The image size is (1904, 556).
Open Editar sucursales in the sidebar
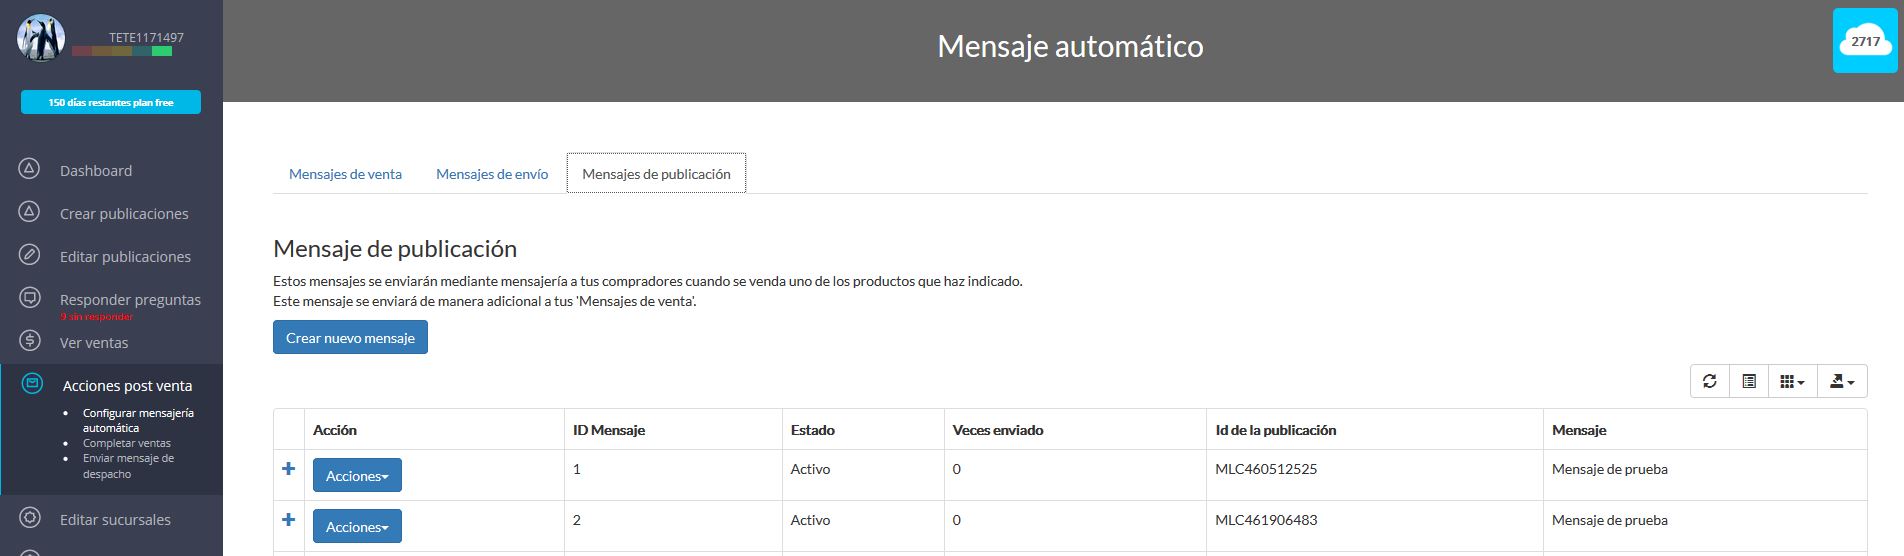(x=115, y=520)
